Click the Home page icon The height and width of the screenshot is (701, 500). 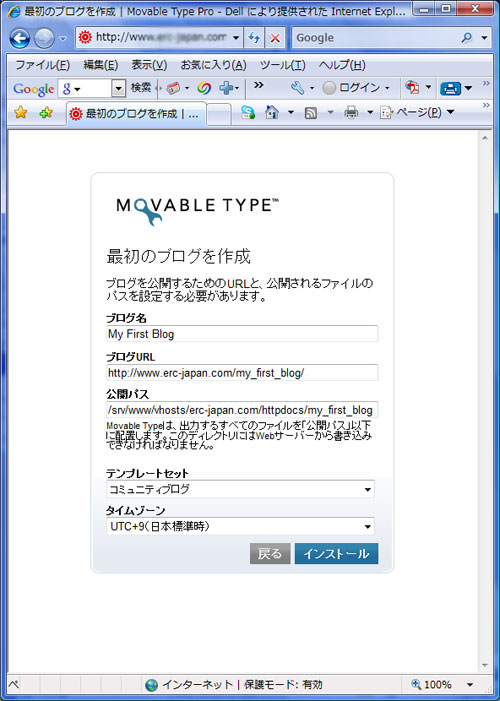[x=272, y=112]
